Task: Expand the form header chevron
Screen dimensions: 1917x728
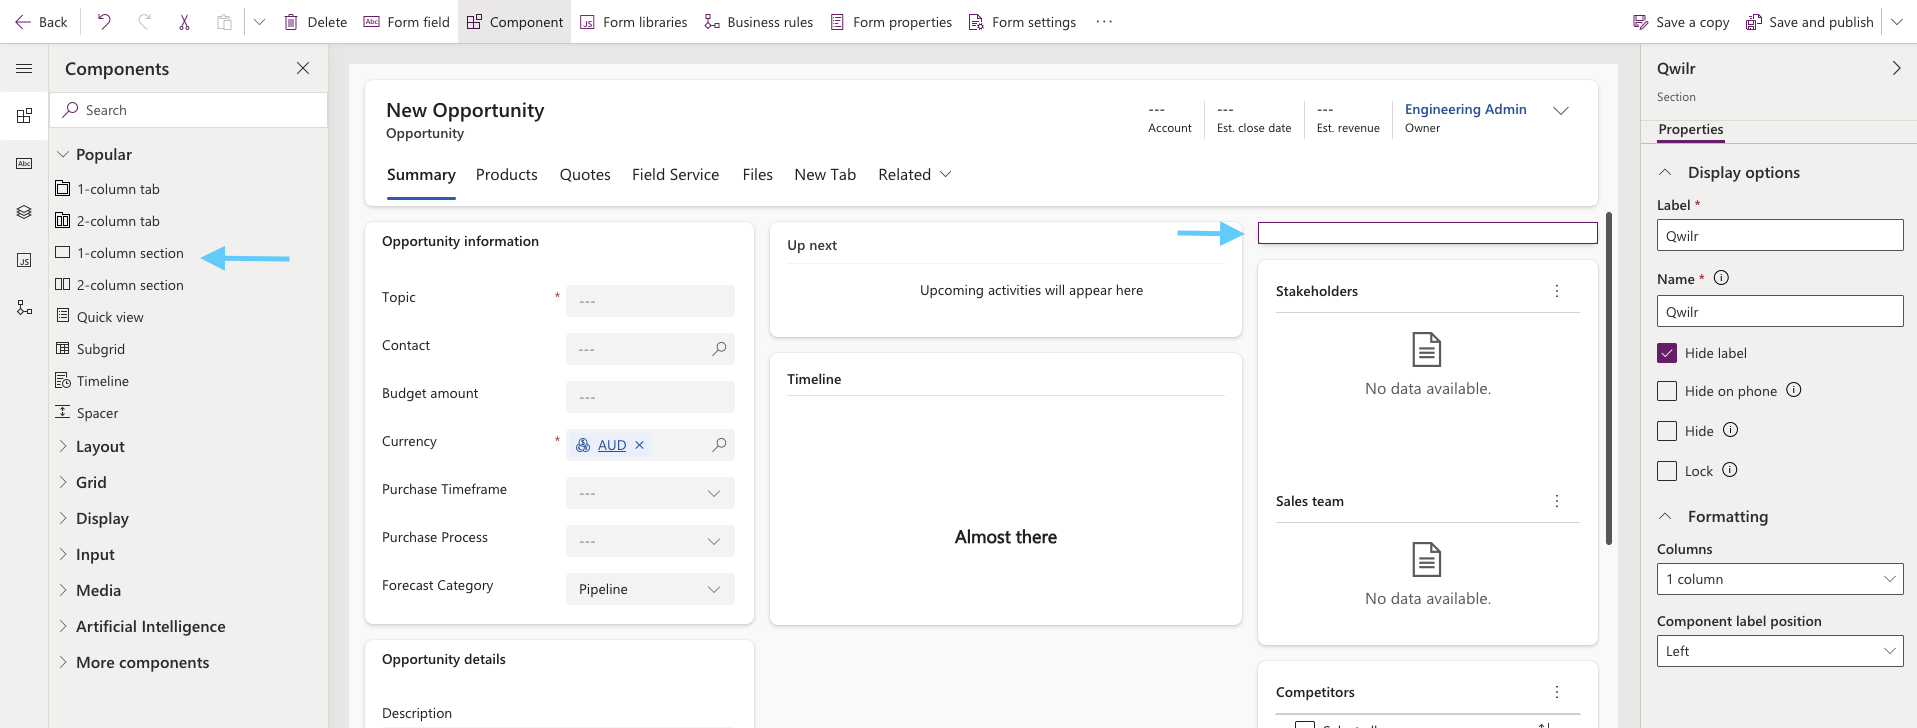Action: pos(1561,110)
